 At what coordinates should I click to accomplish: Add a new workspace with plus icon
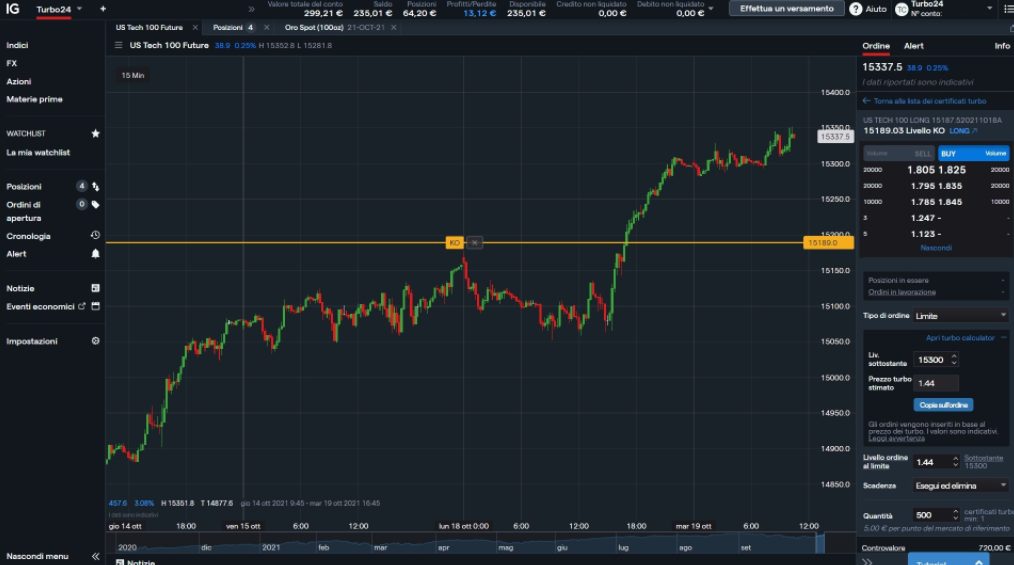pyautogui.click(x=103, y=9)
